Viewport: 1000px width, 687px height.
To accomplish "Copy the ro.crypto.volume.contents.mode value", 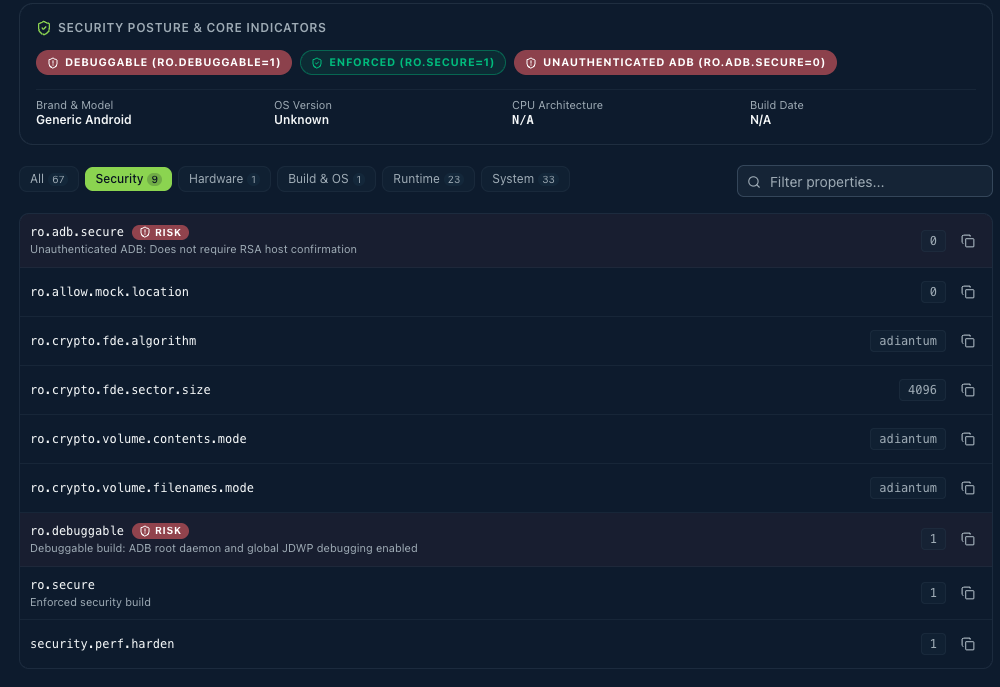I will pyautogui.click(x=967, y=439).
